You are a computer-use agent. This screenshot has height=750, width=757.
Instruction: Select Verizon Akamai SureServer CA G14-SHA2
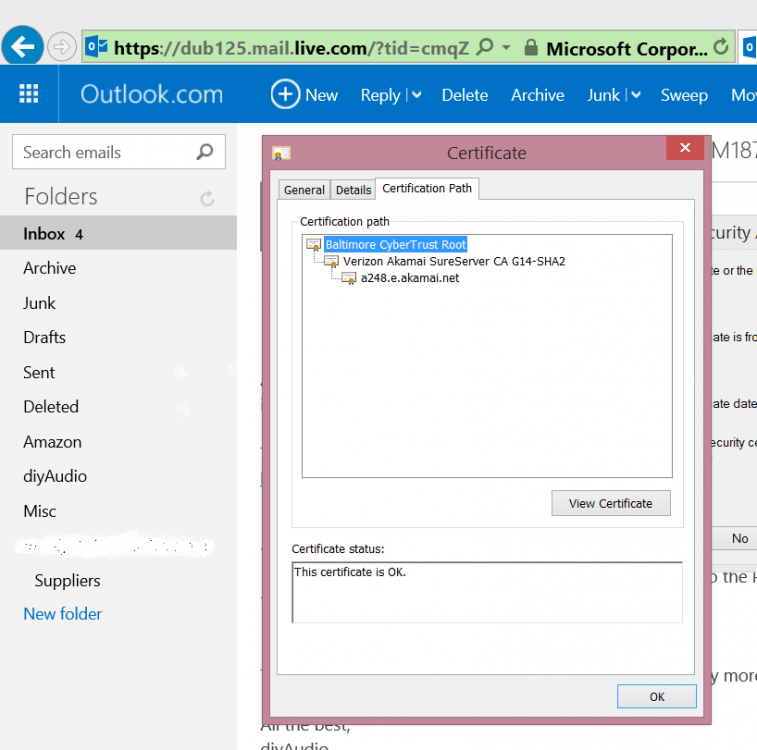(x=454, y=262)
